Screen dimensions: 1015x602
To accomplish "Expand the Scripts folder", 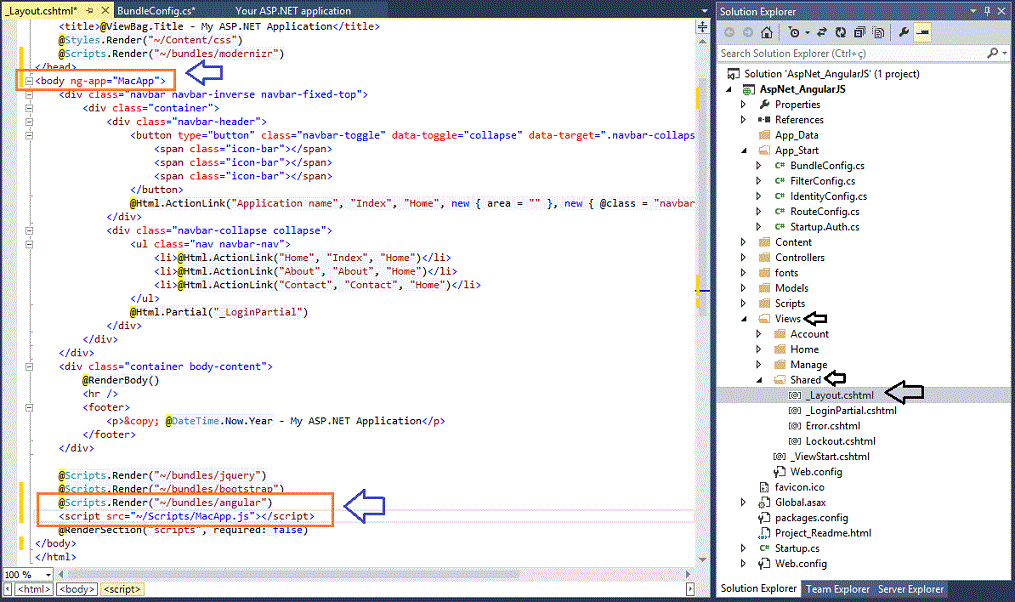I will point(743,304).
